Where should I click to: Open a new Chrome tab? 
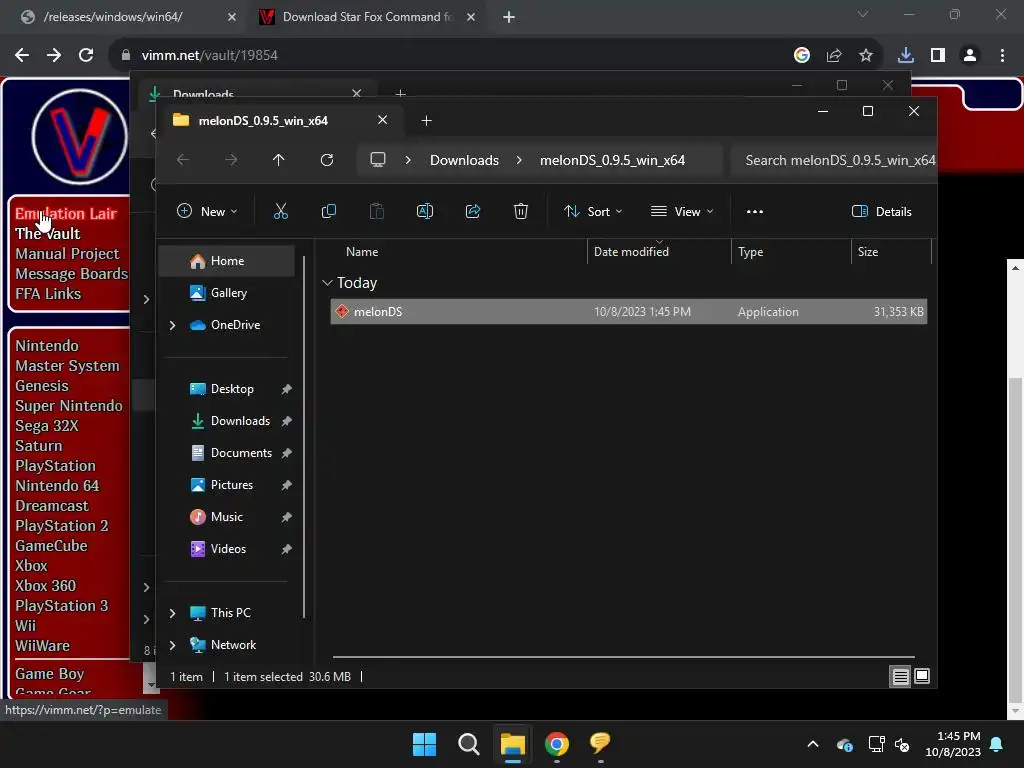click(509, 17)
